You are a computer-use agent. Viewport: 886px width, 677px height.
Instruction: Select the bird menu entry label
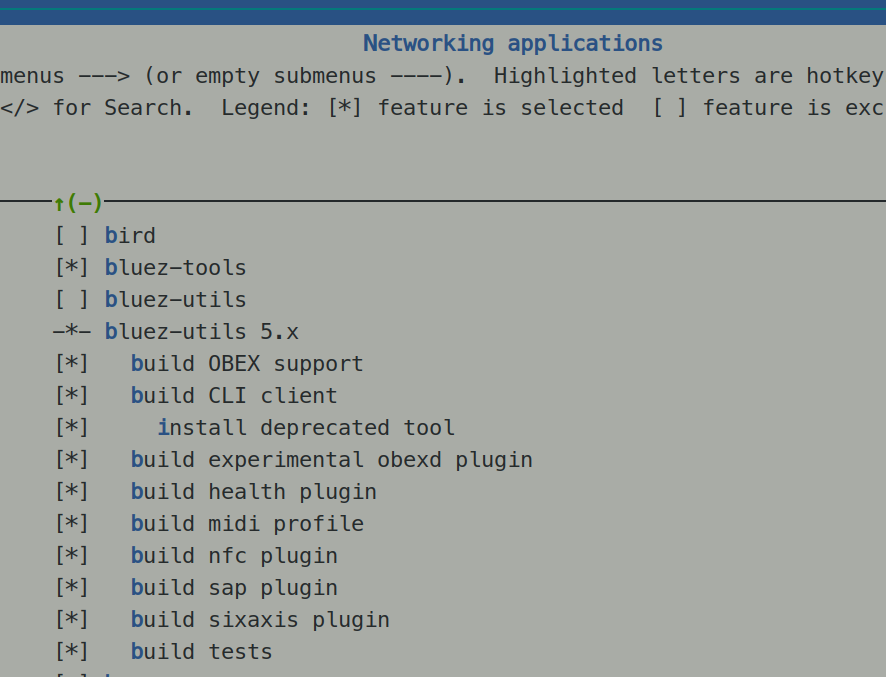coord(130,236)
